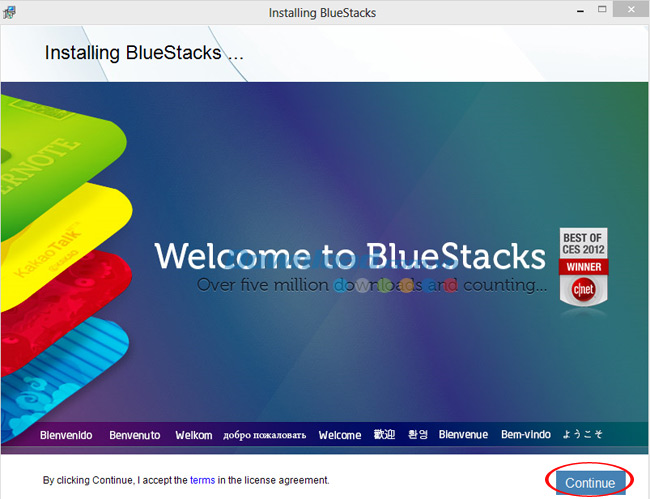The height and width of the screenshot is (499, 650).
Task: Click the 'Bem-vindo' greeting text
Action: tap(526, 434)
